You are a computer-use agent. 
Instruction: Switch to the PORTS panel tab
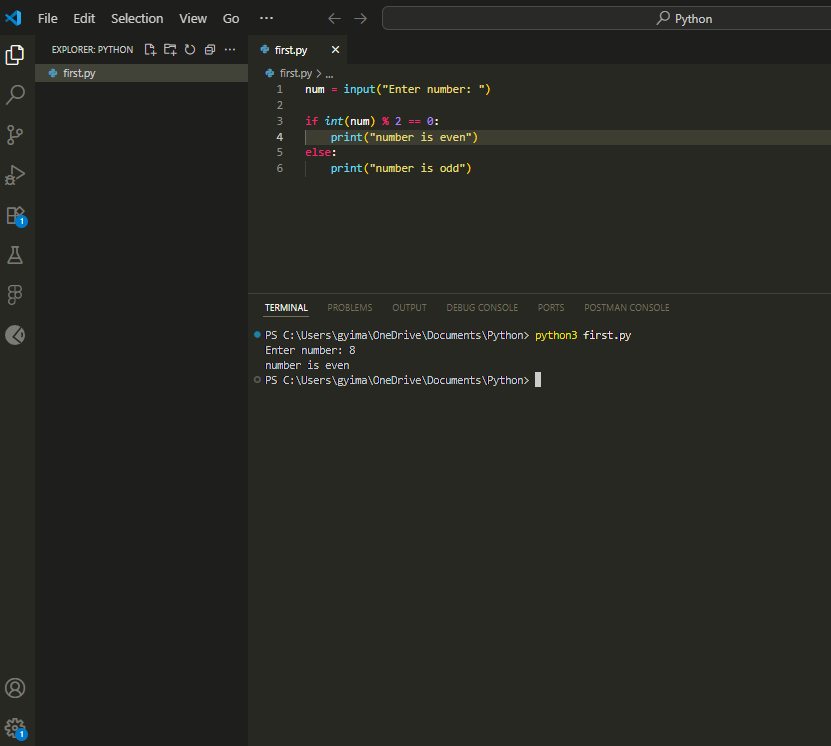click(551, 308)
